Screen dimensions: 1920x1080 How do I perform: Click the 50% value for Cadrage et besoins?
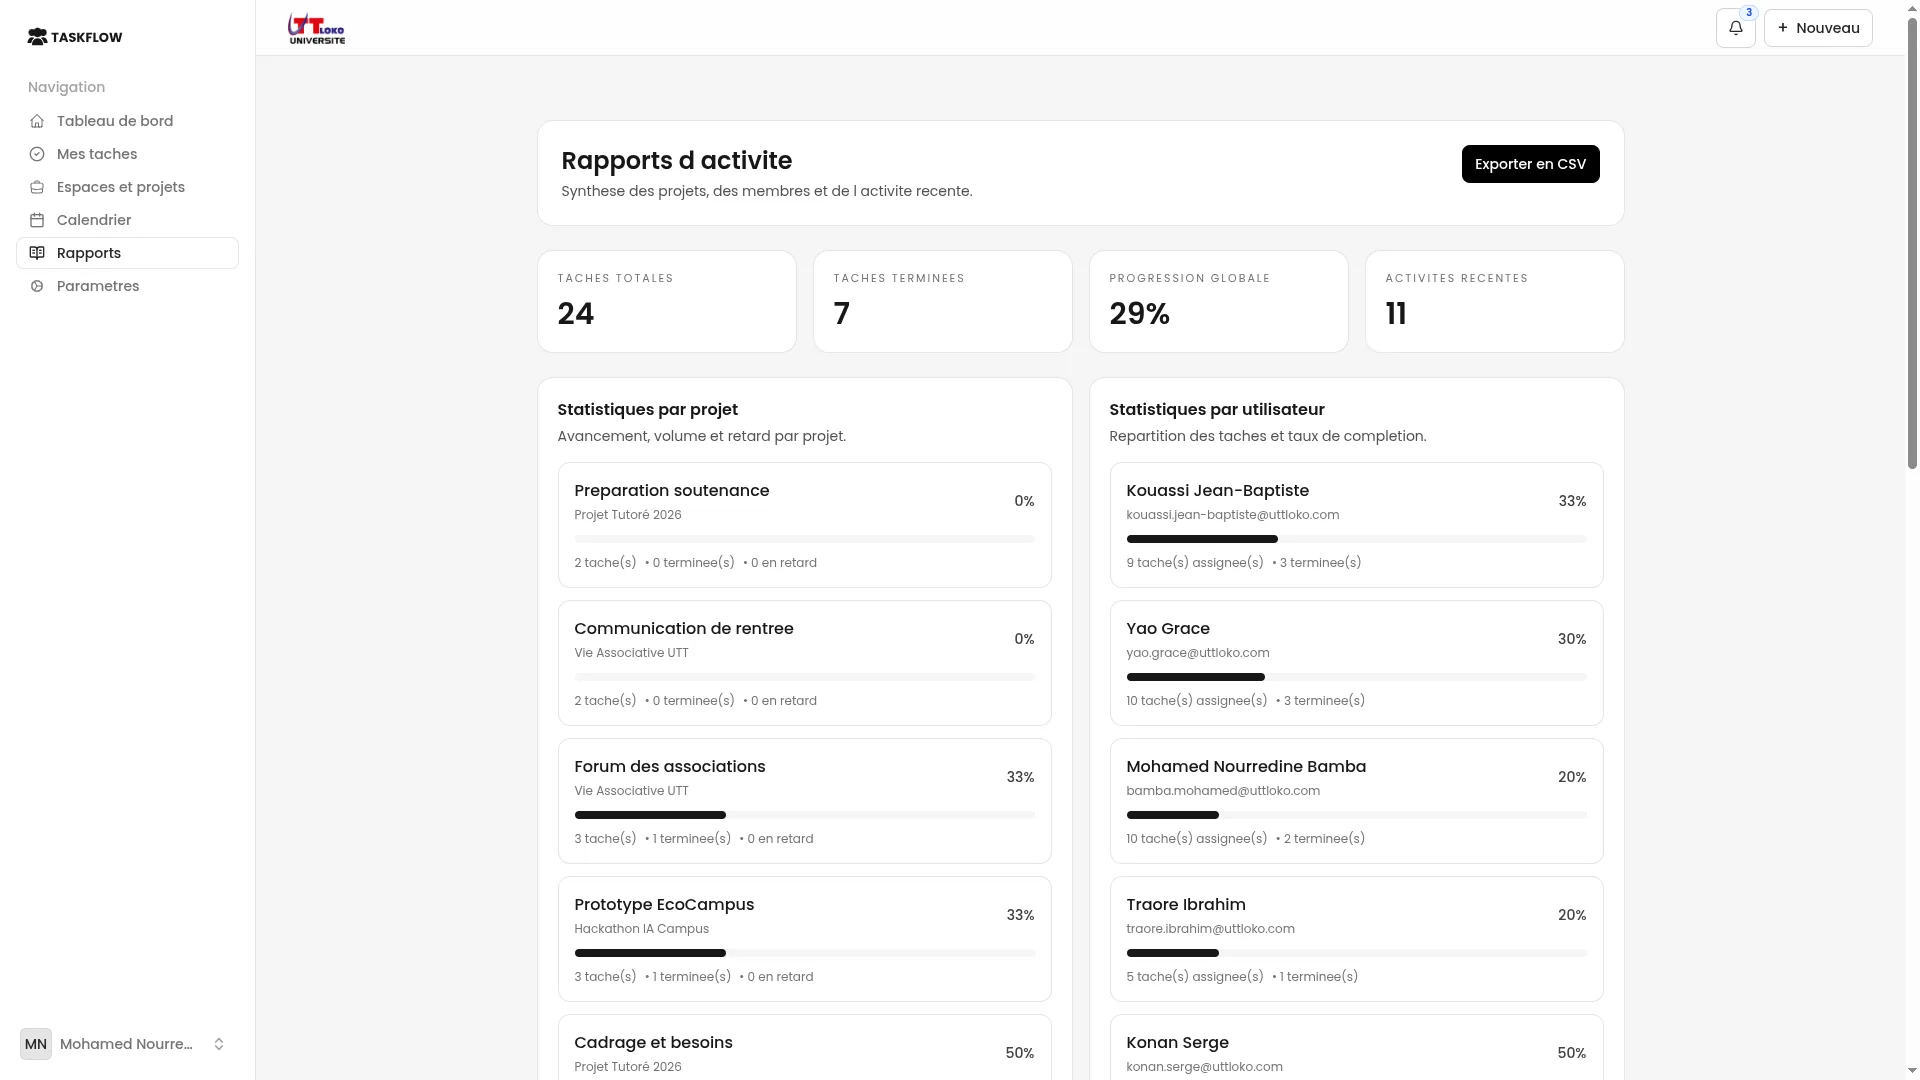coord(1020,1053)
